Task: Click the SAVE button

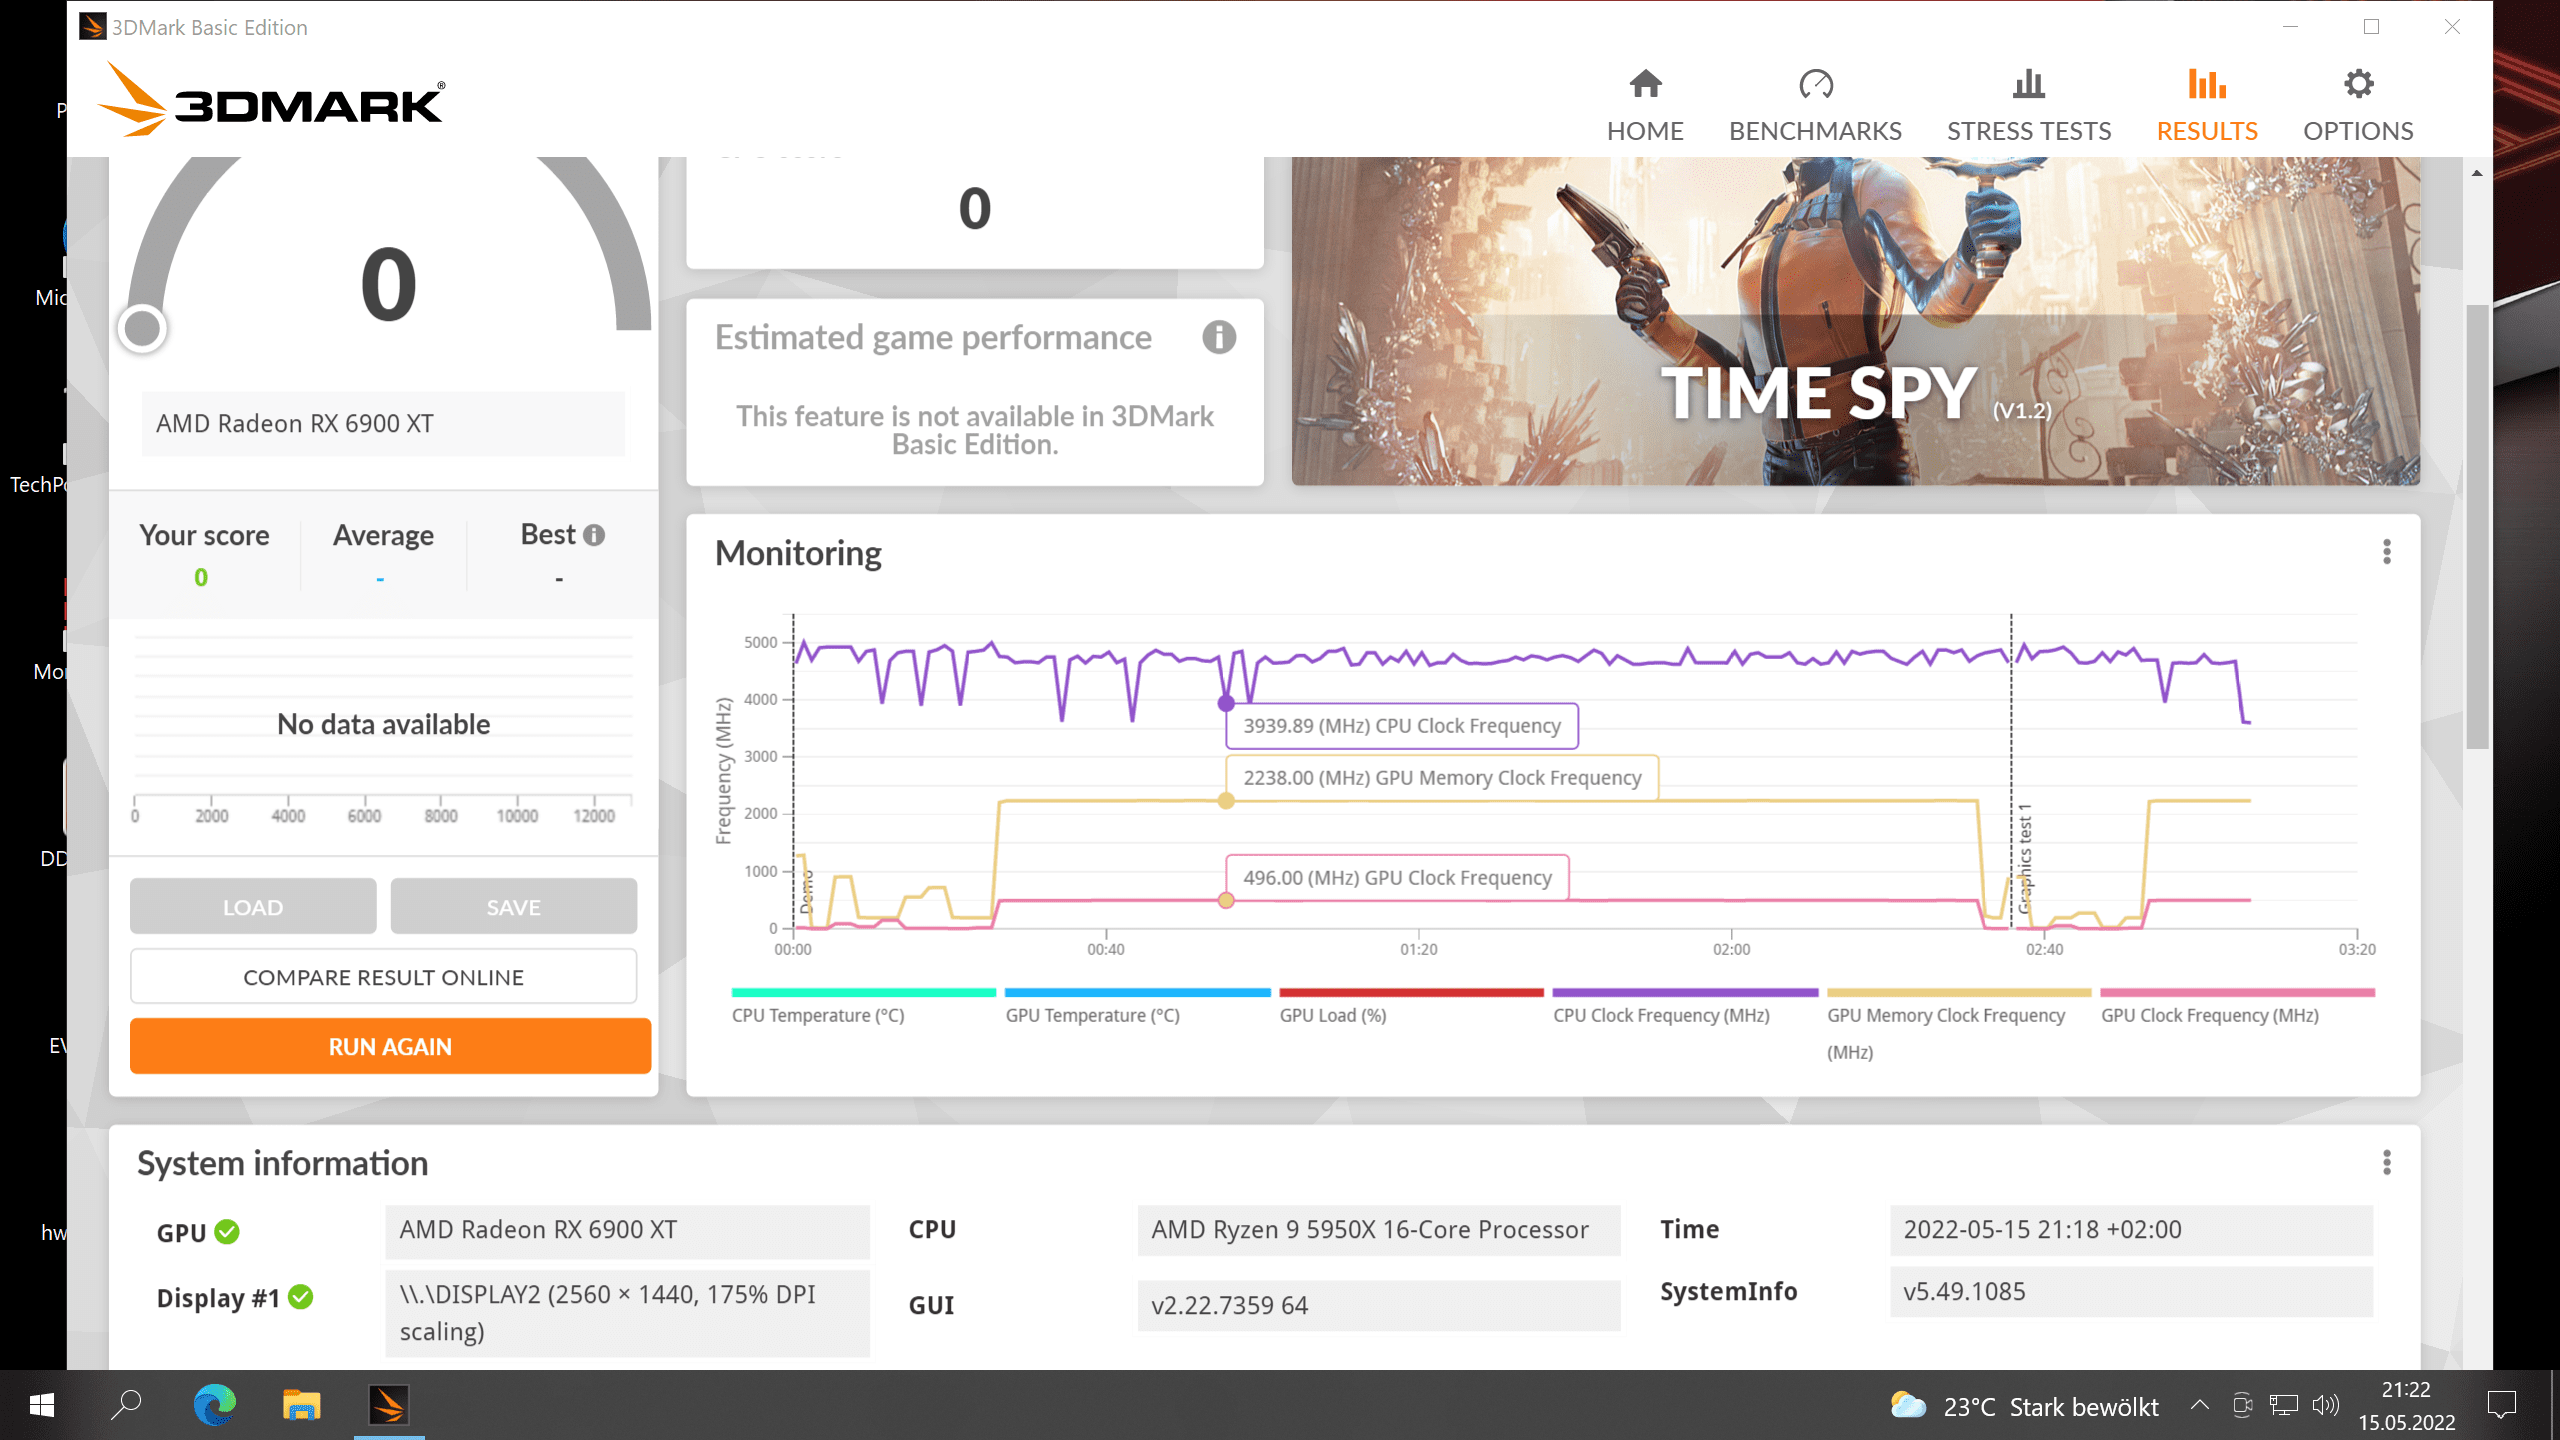Action: pos(513,906)
